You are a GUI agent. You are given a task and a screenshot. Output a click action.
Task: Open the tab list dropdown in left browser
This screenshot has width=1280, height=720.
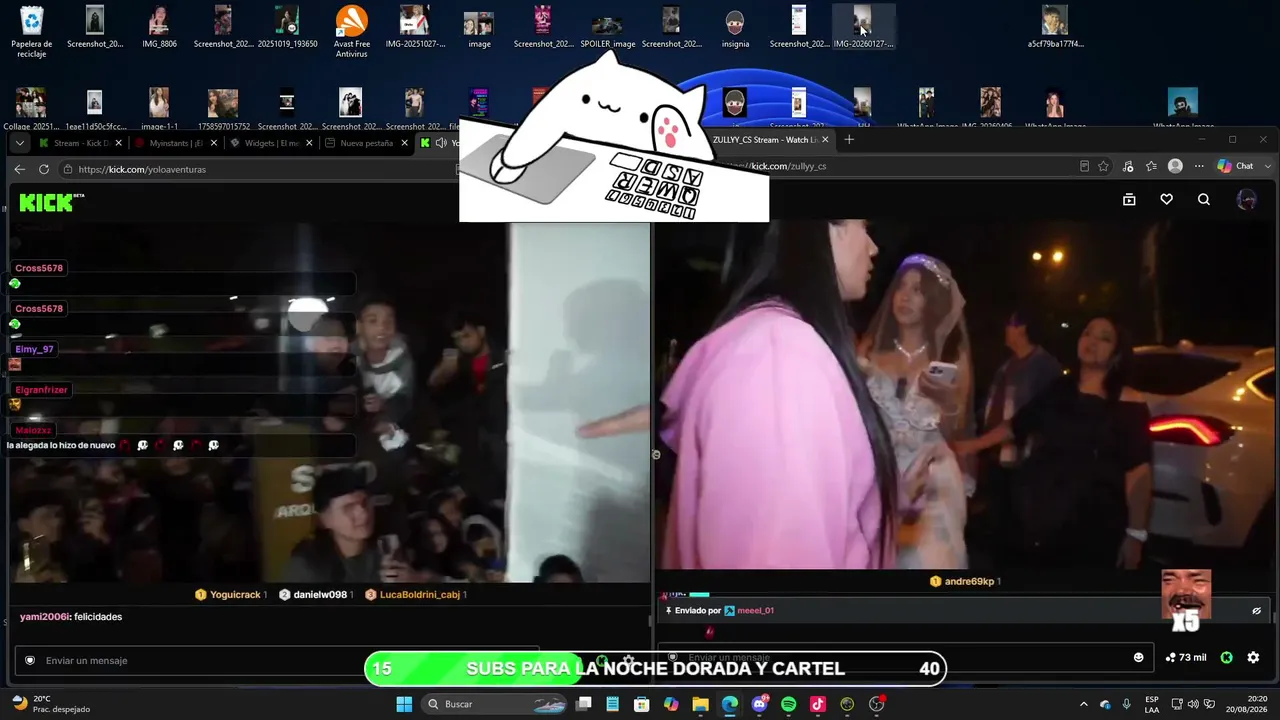[19, 143]
